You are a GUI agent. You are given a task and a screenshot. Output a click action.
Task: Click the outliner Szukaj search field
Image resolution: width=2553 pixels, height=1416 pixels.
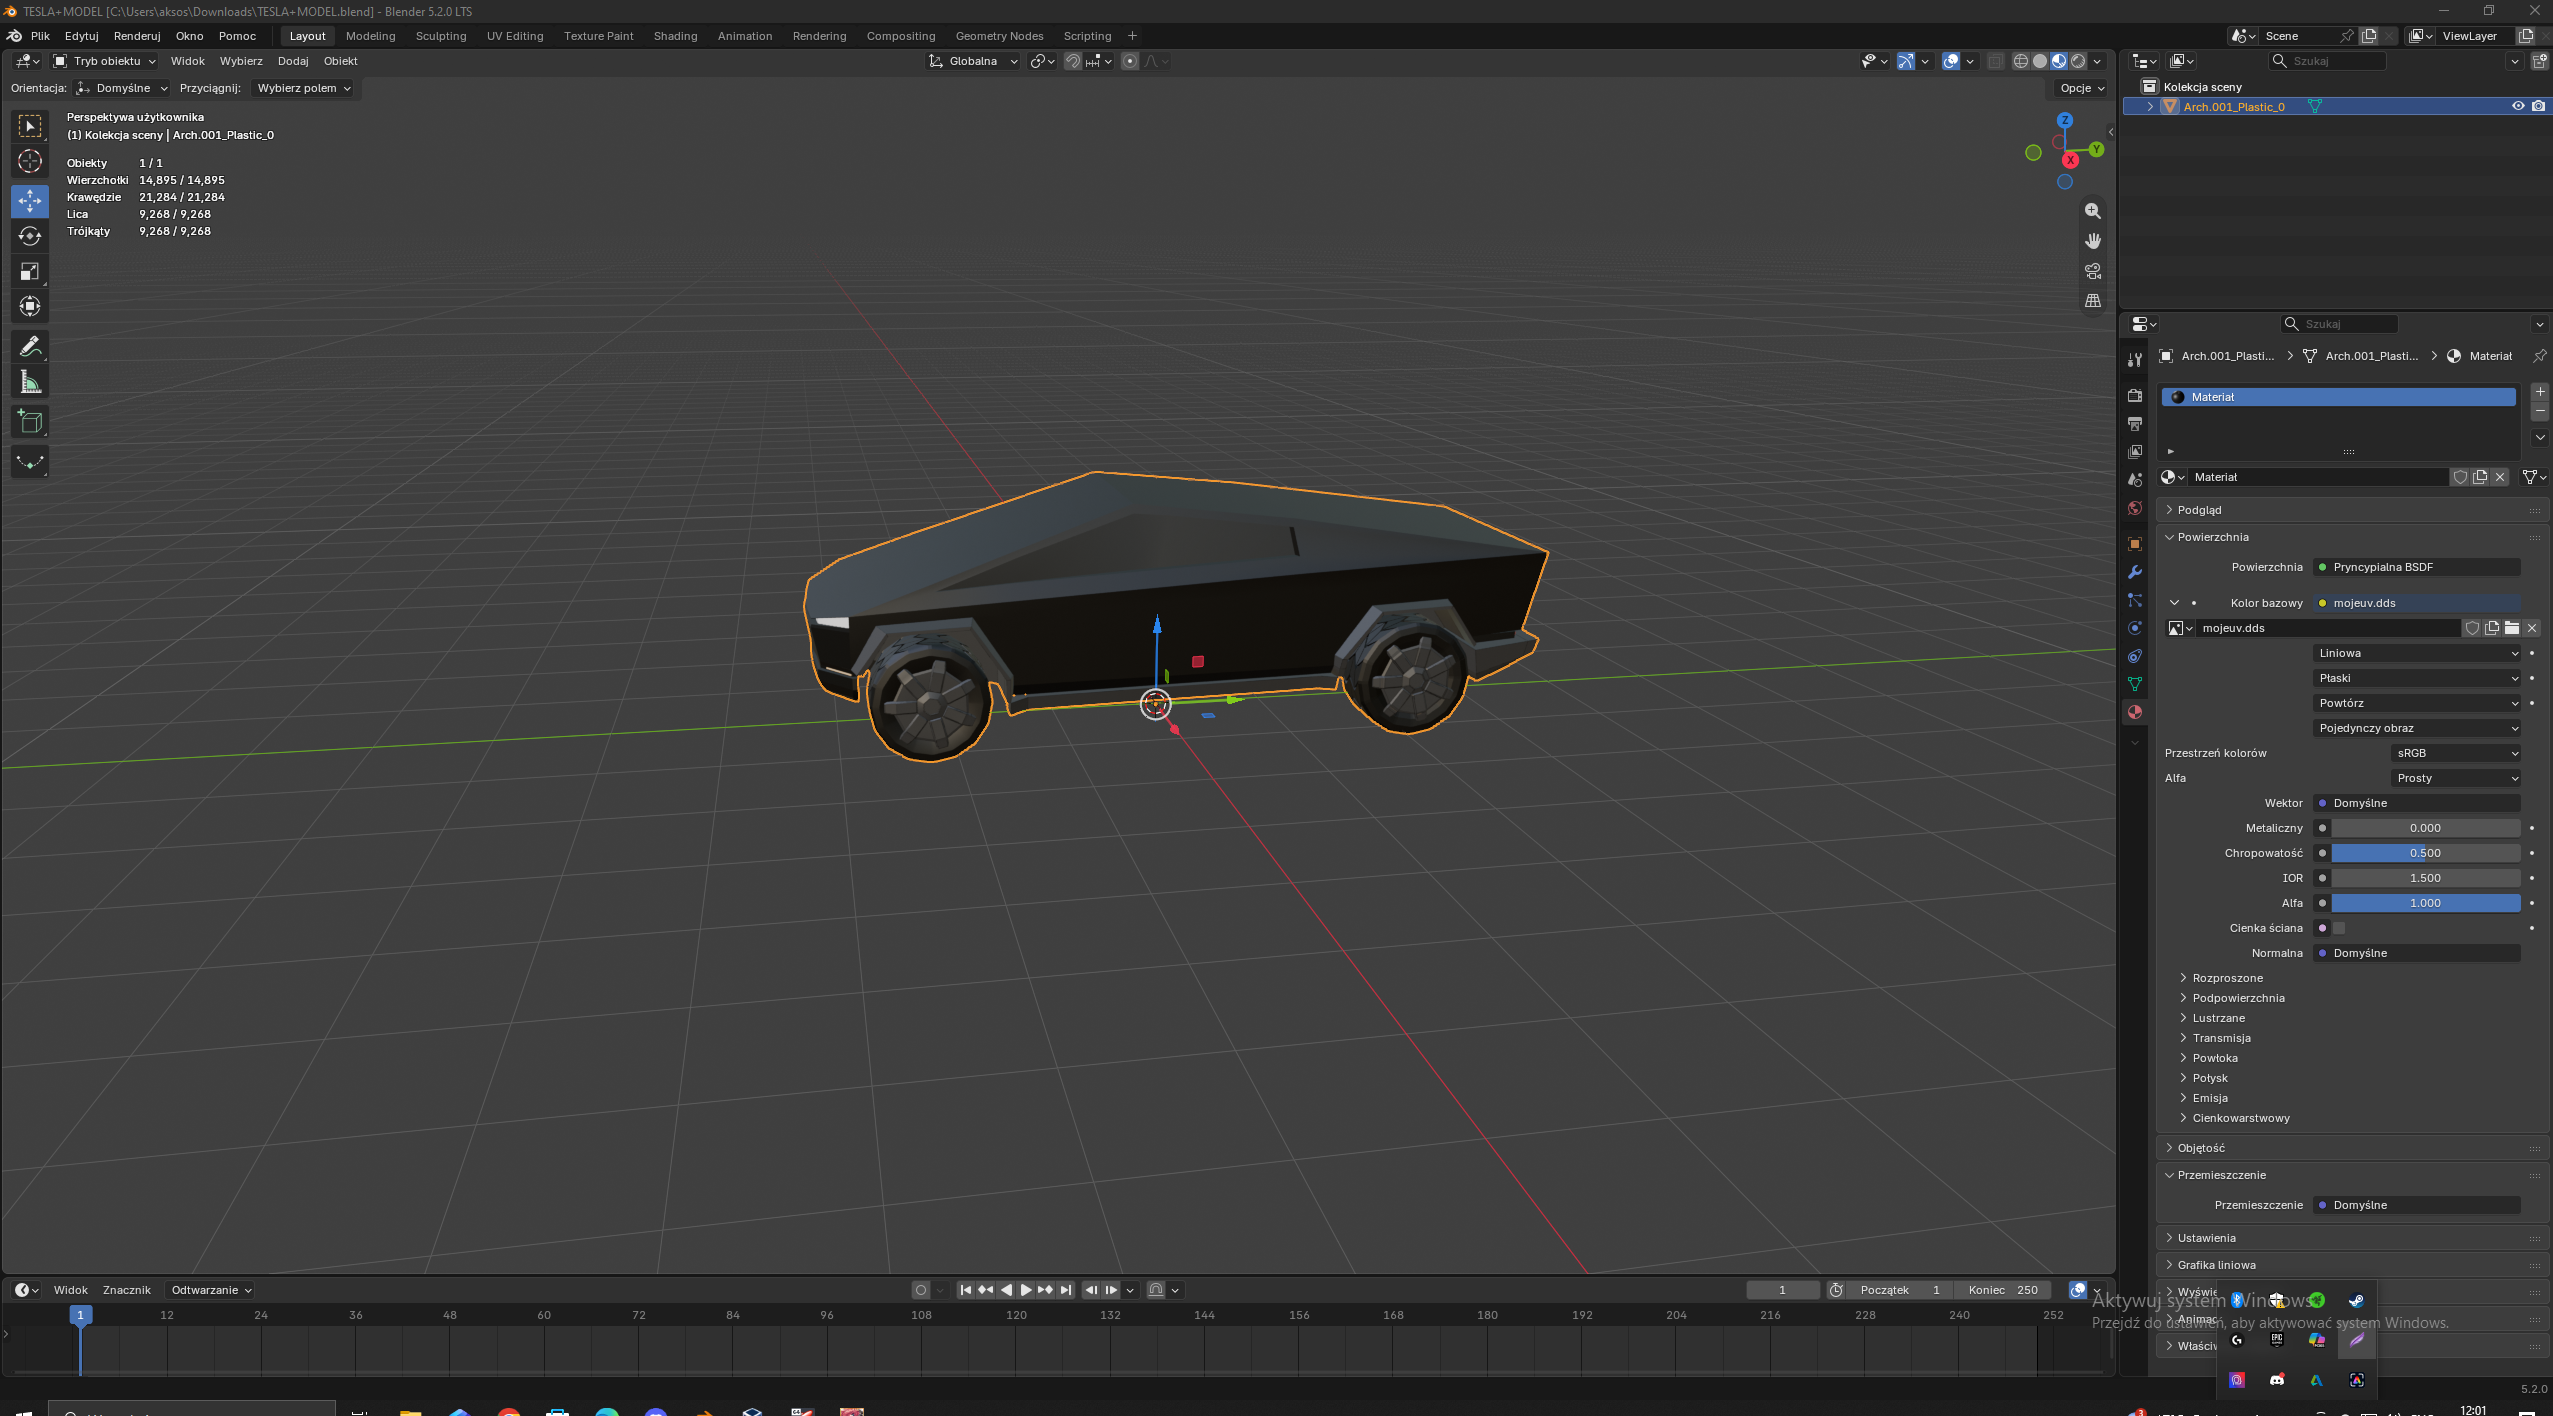click(2328, 61)
